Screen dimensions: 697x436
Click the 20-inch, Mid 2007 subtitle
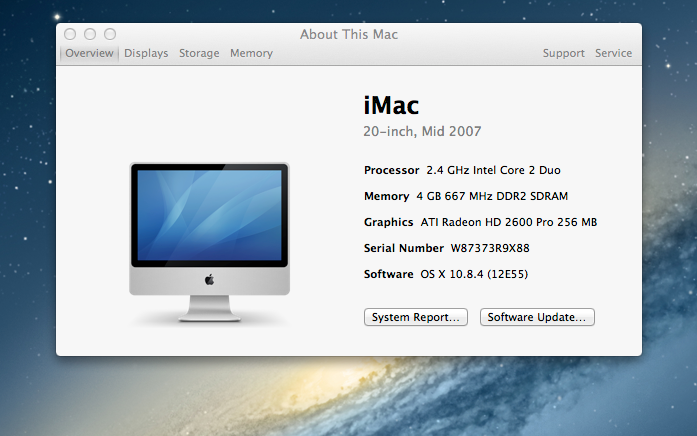point(422,132)
